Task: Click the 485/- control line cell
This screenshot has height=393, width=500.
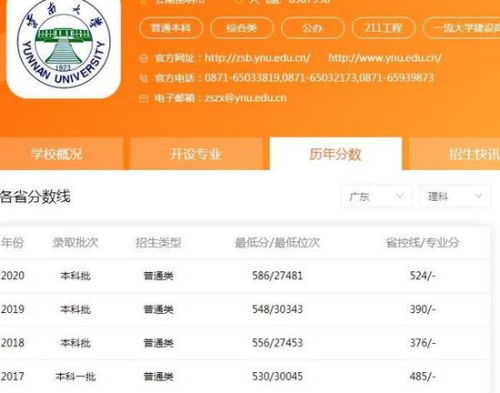Action: tap(423, 377)
